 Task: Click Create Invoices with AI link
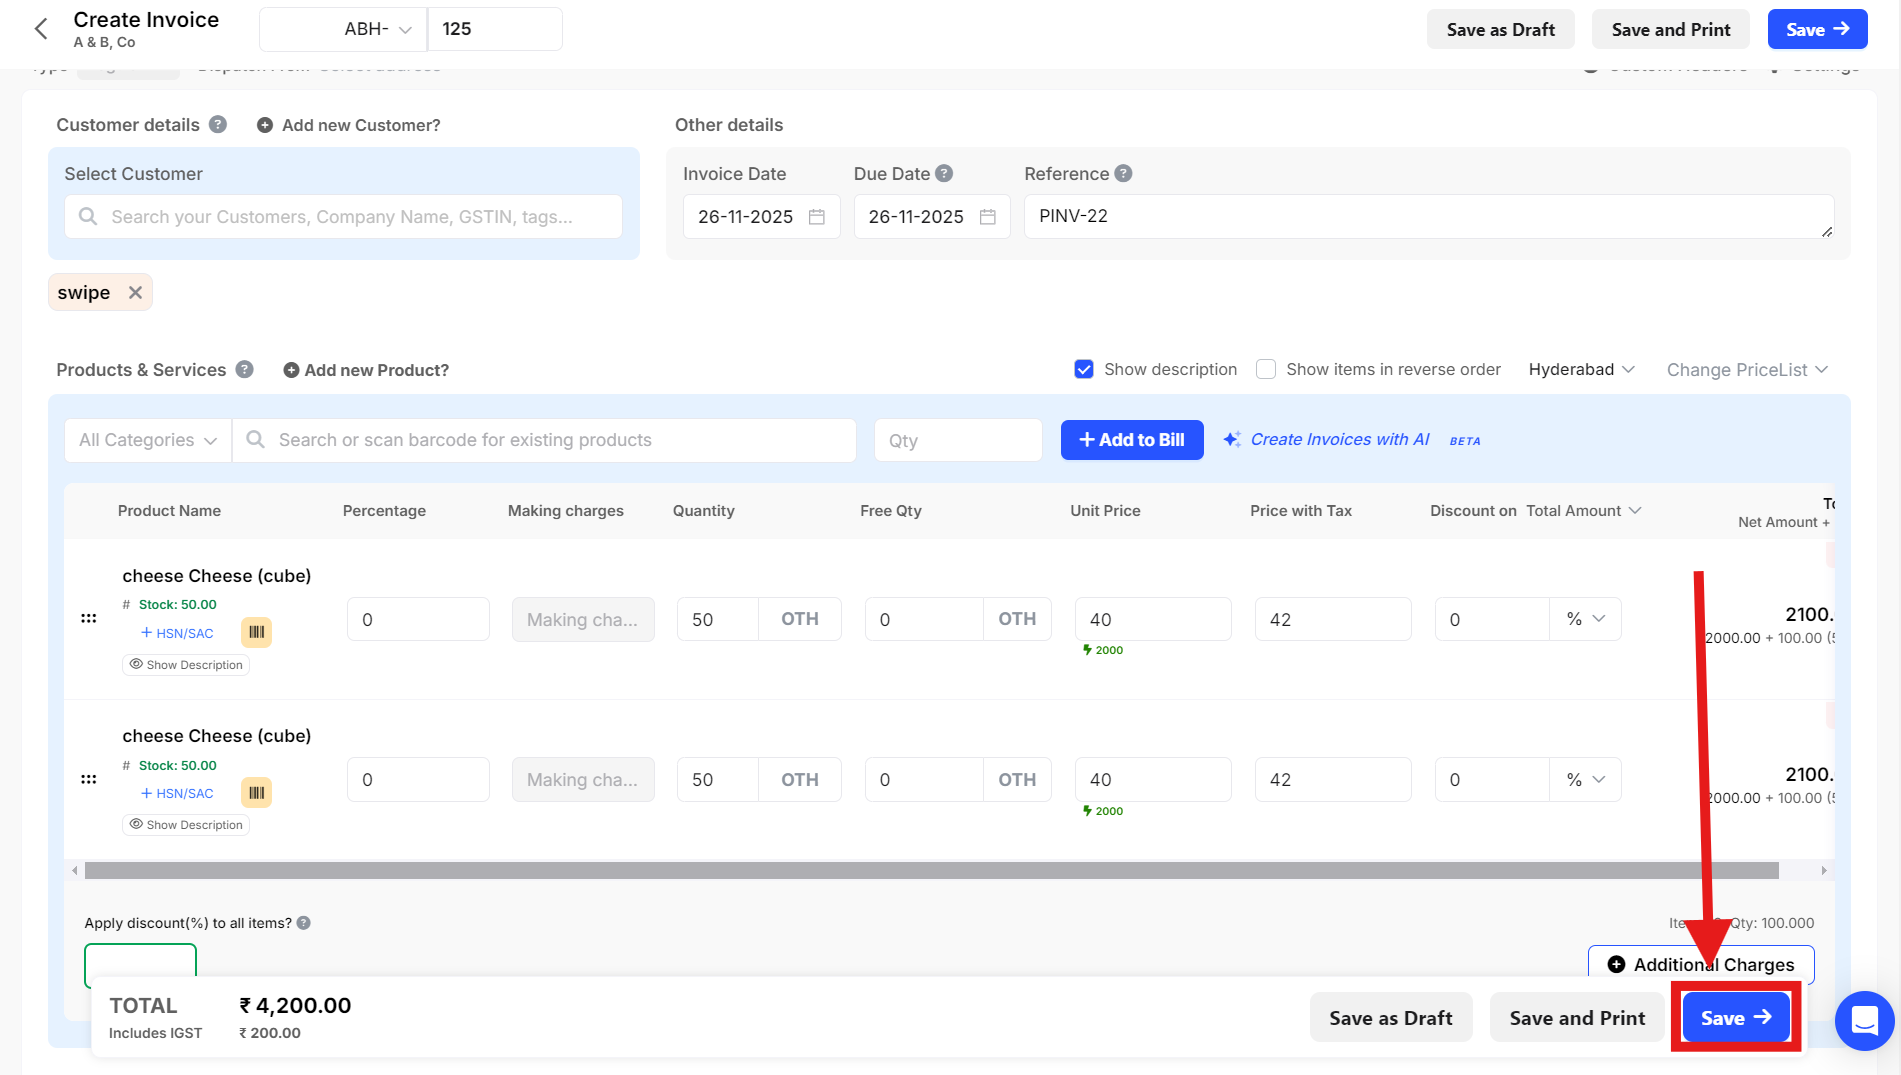point(1339,440)
